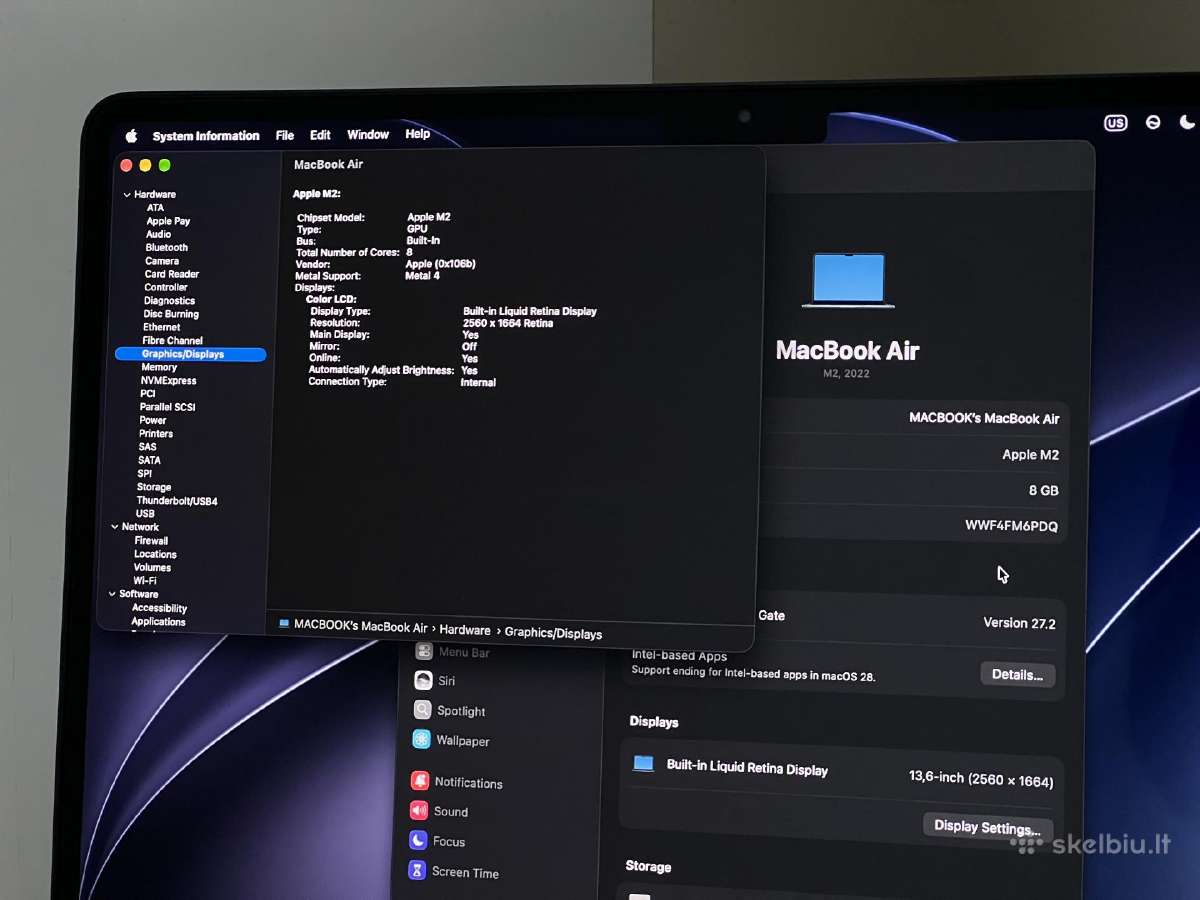Select Parallel SCSI in the sidebar
1200x900 pixels.
pos(167,407)
